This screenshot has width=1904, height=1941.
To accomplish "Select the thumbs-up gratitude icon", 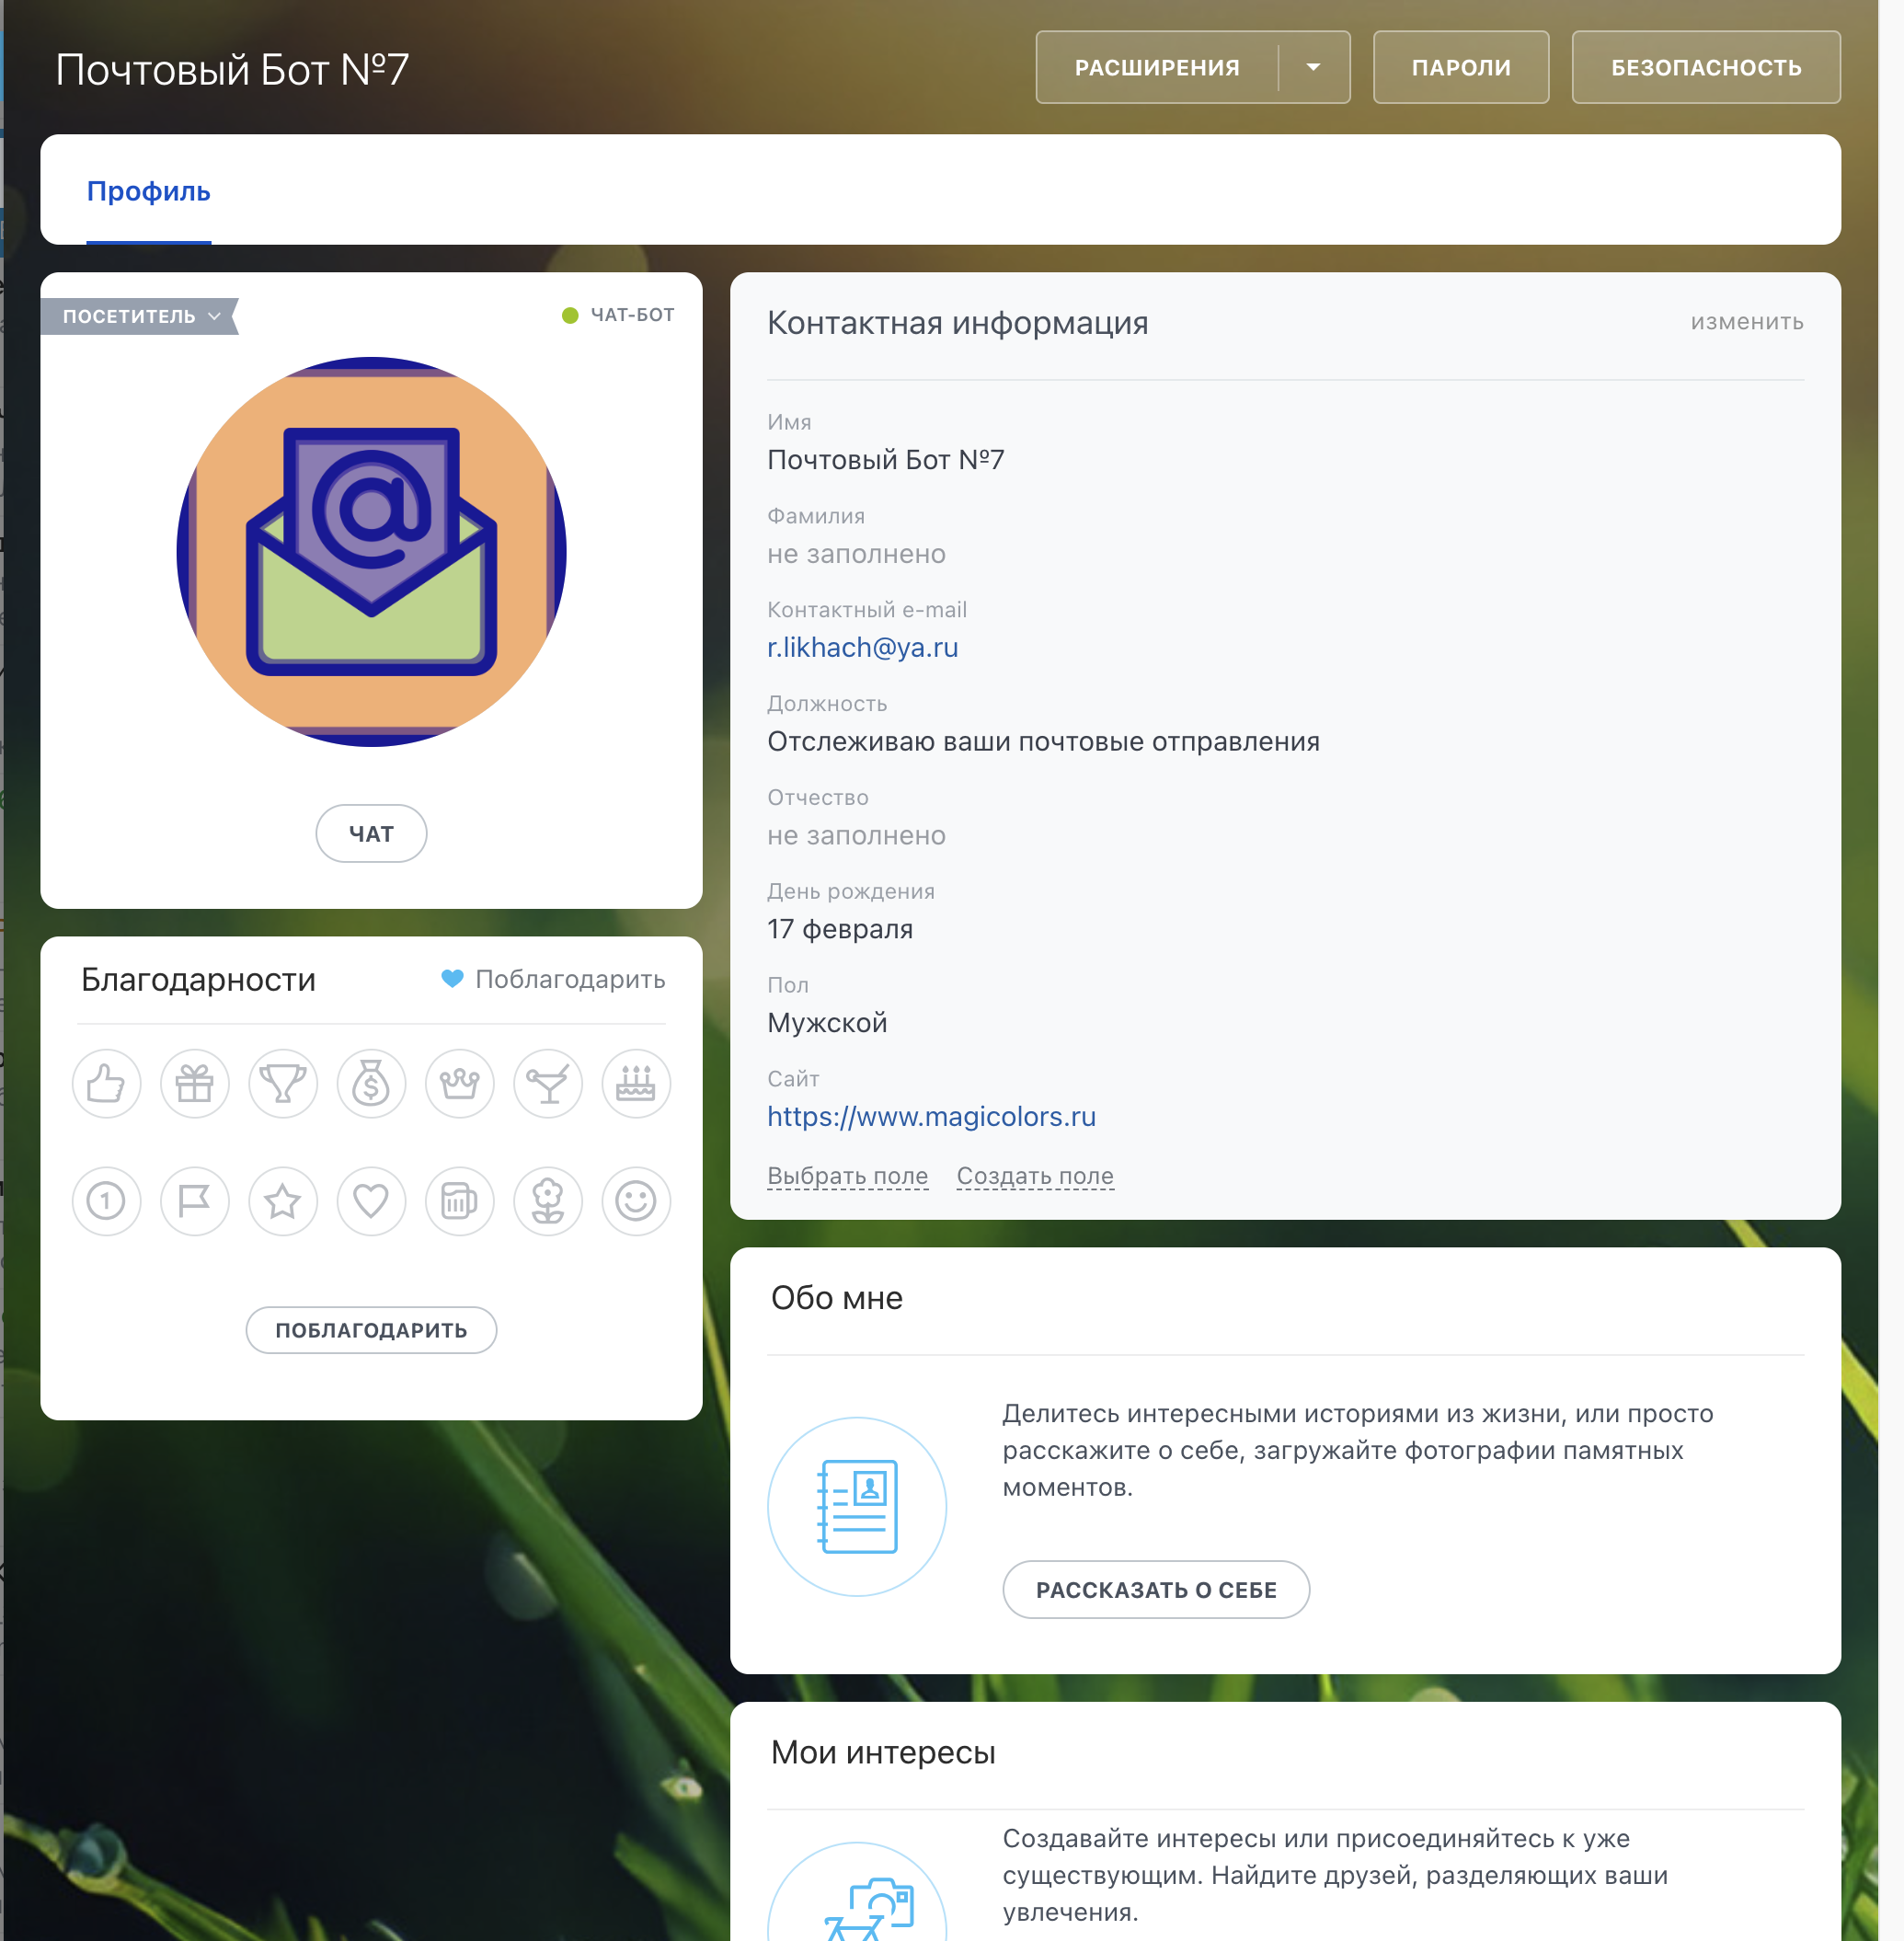I will 106,1083.
